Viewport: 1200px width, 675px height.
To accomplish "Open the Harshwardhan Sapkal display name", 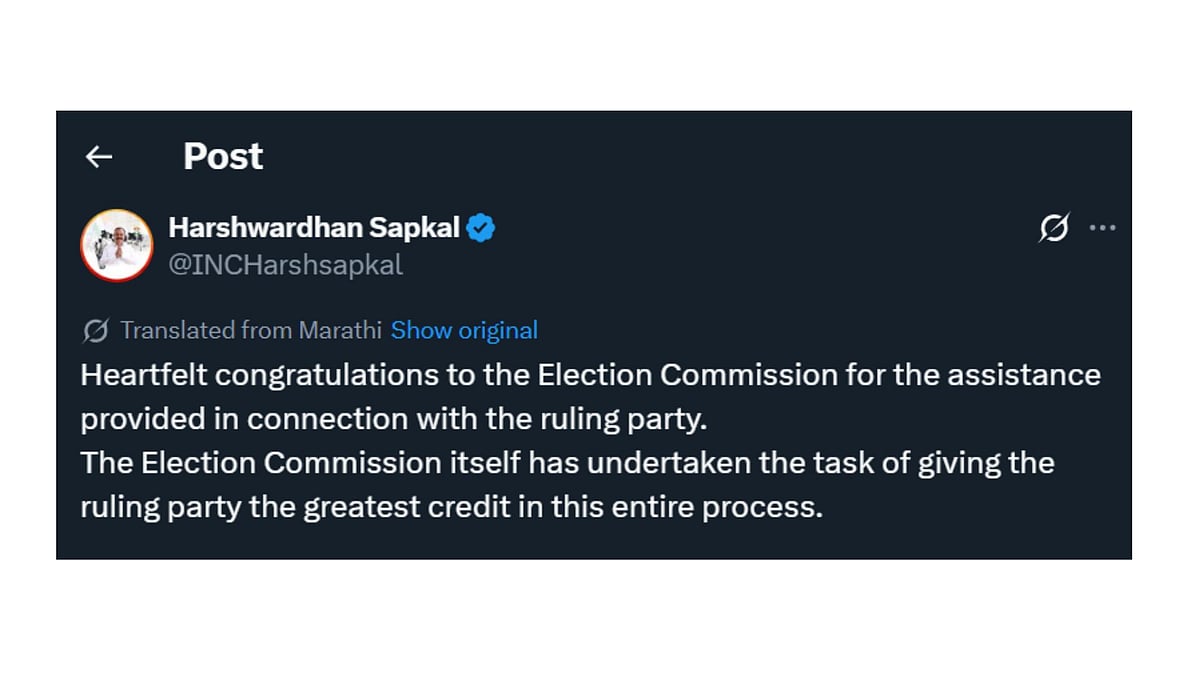I will [314, 228].
